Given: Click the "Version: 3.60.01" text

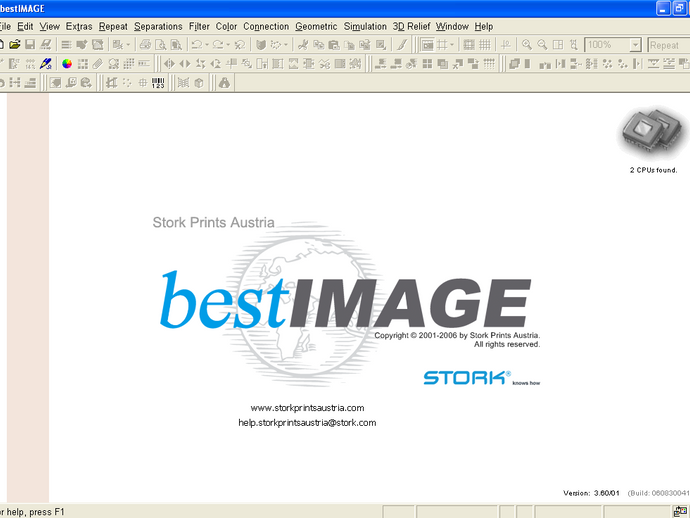Looking at the screenshot, I should pyautogui.click(x=591, y=493).
